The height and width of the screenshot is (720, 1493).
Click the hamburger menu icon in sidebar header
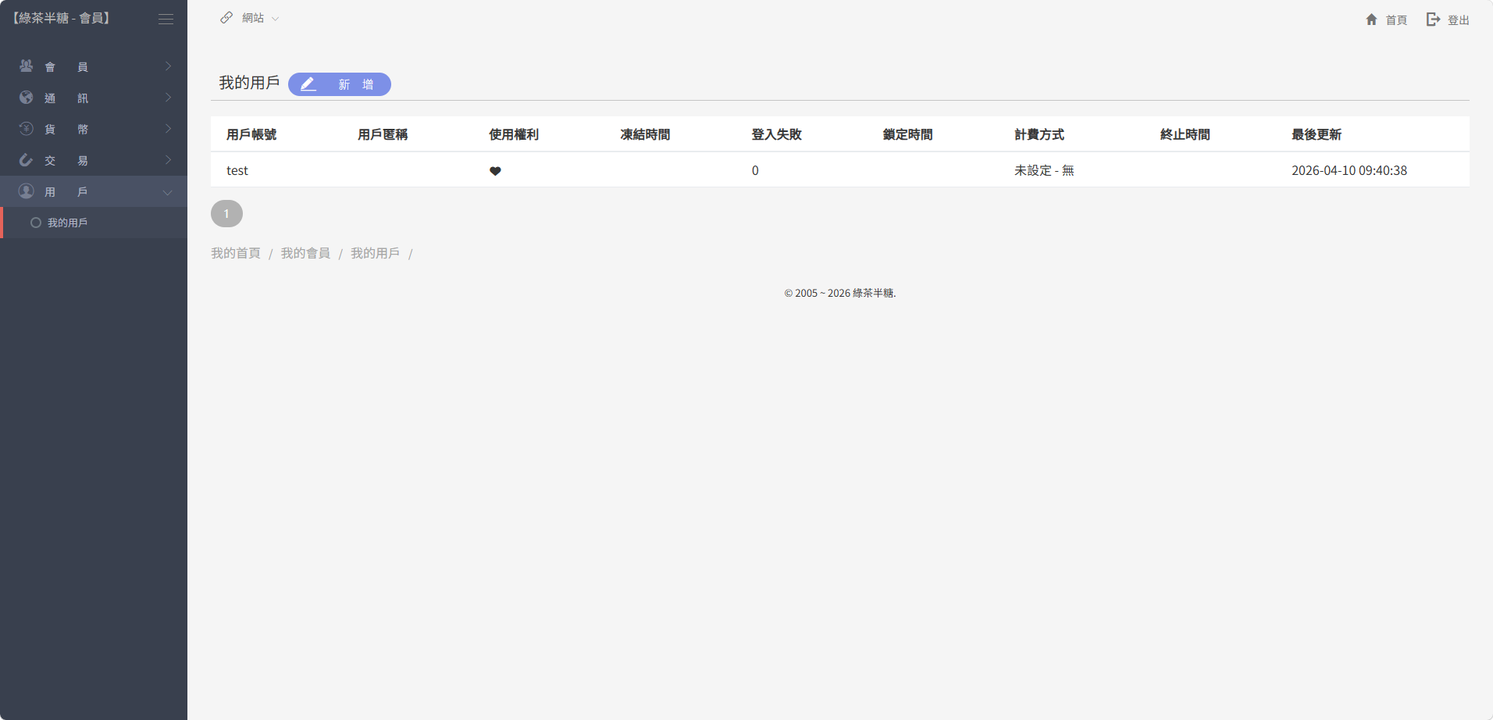coord(166,19)
